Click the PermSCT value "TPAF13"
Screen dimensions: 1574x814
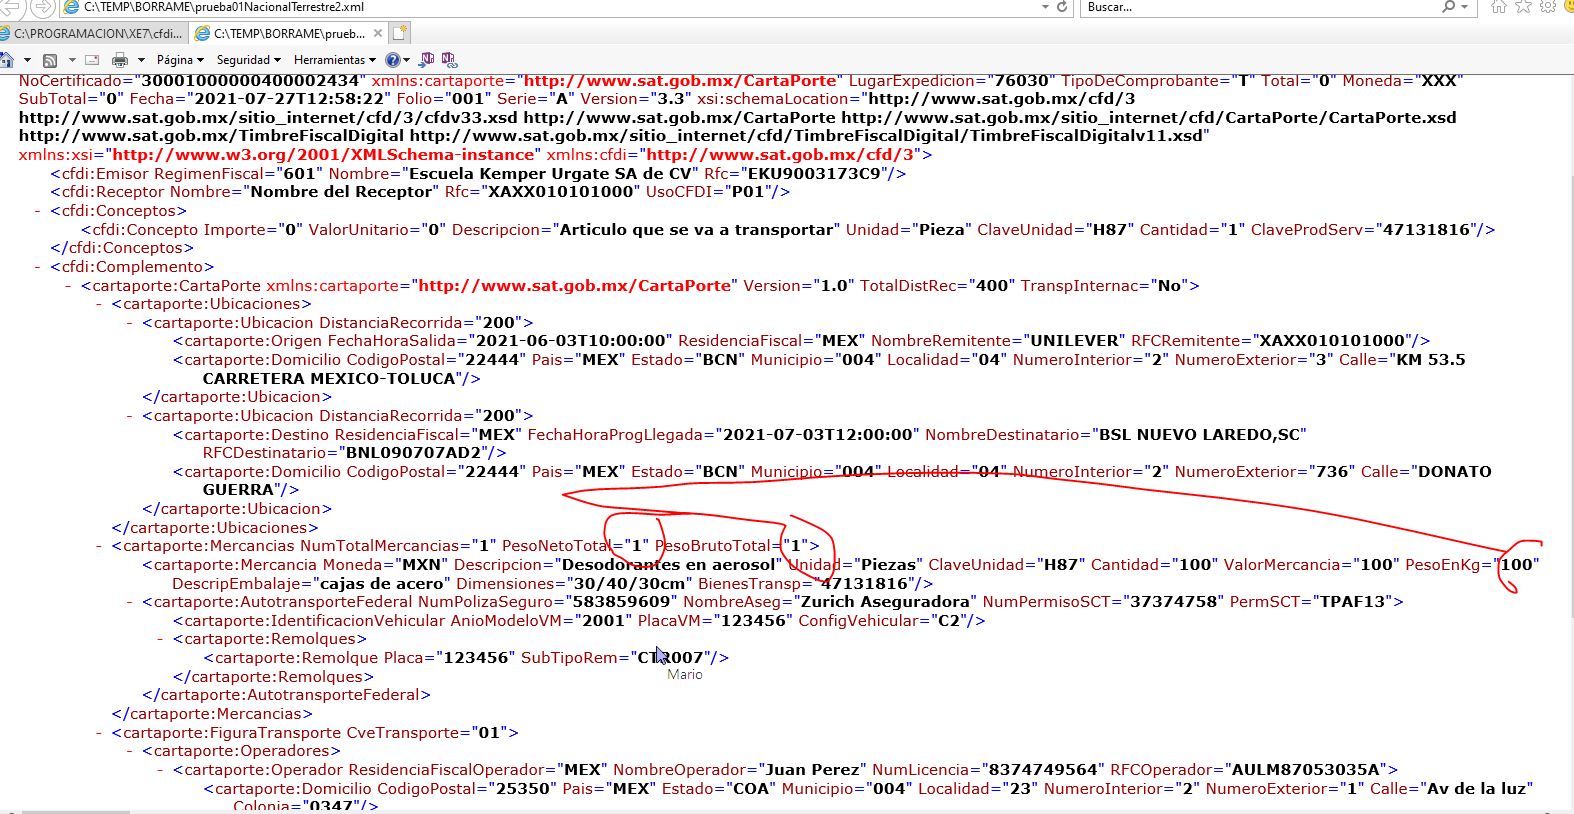[1357, 602]
